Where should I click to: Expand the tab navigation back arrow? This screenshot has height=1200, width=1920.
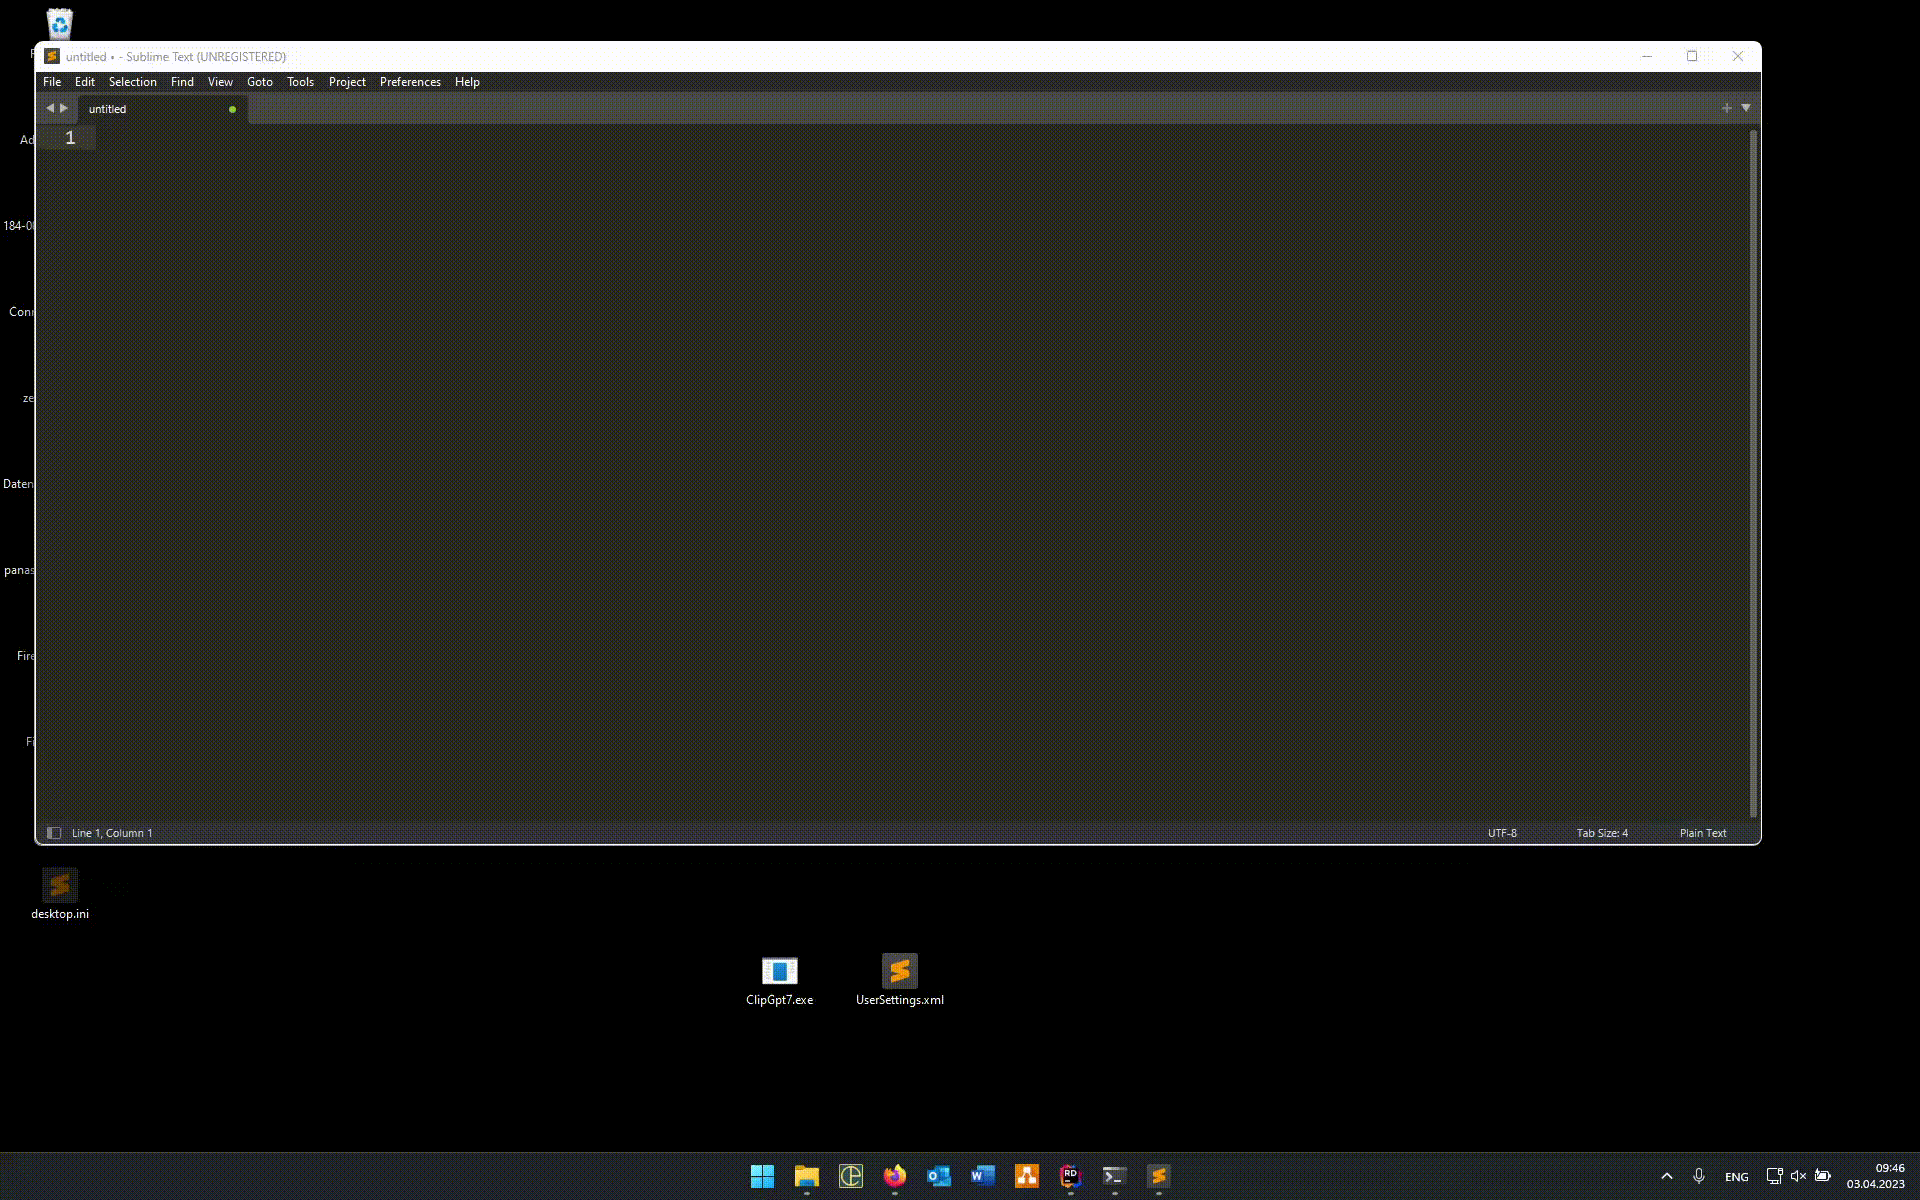pyautogui.click(x=50, y=108)
